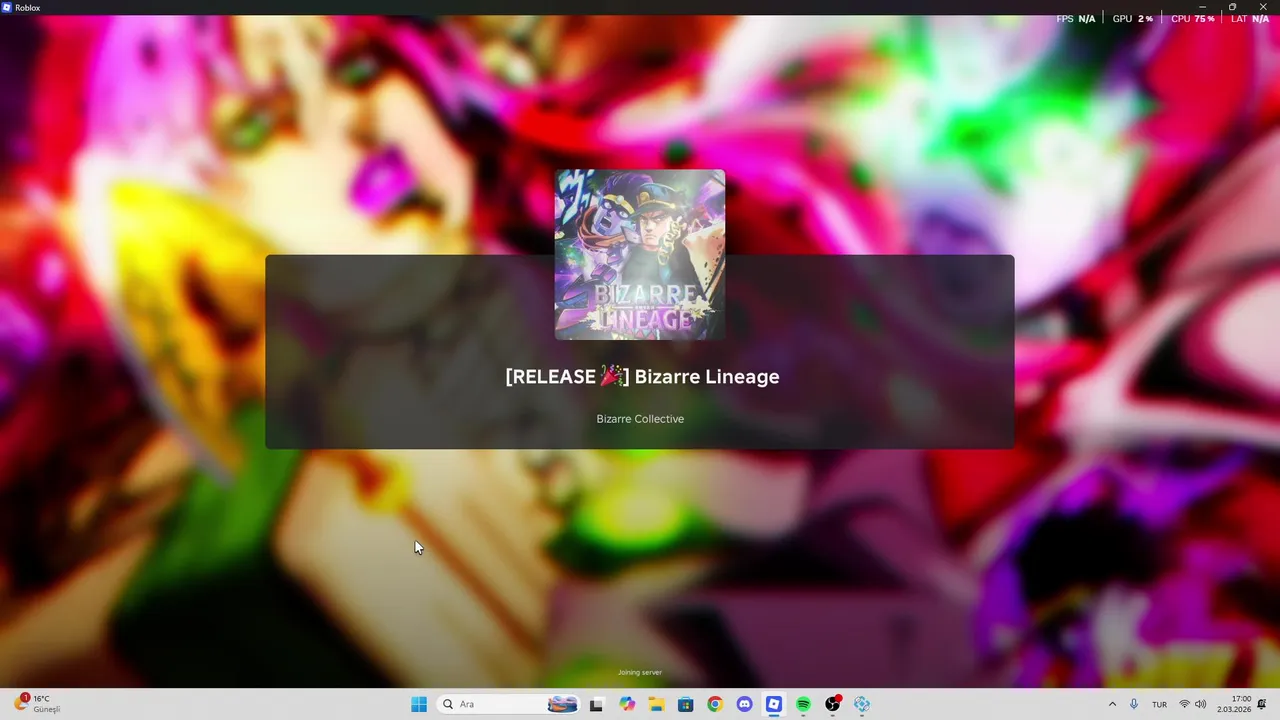The width and height of the screenshot is (1280, 720).
Task: Open the weather widget showing 16°C Güneşli
Action: pyautogui.click(x=38, y=704)
